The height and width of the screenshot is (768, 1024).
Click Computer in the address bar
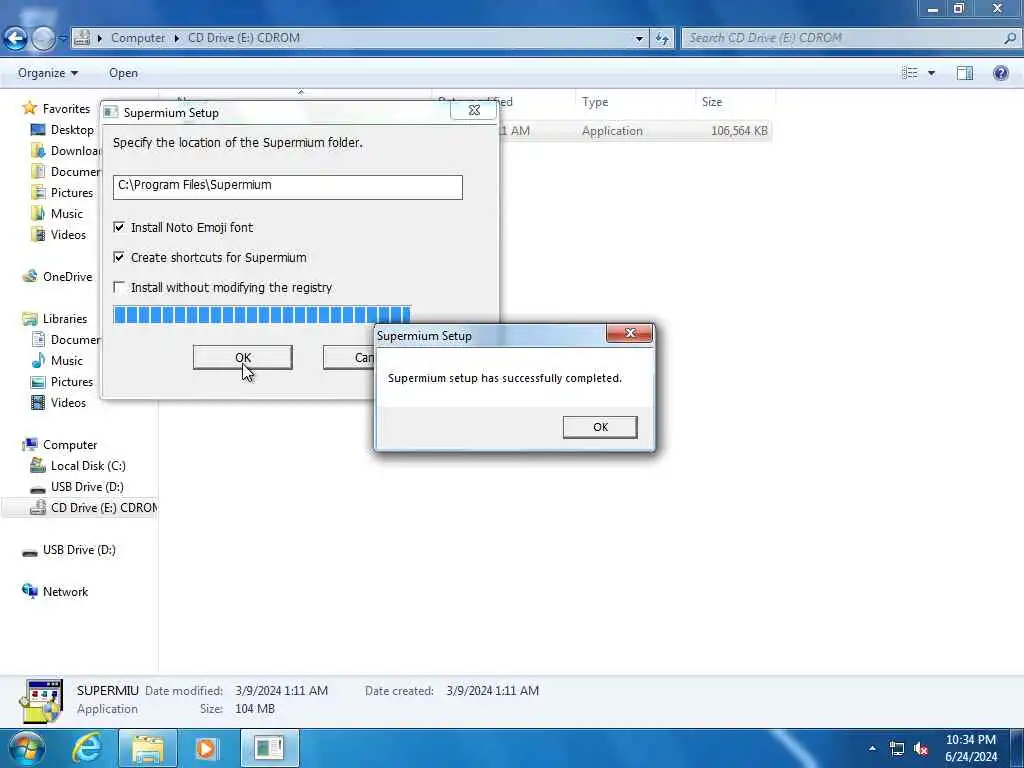click(138, 38)
